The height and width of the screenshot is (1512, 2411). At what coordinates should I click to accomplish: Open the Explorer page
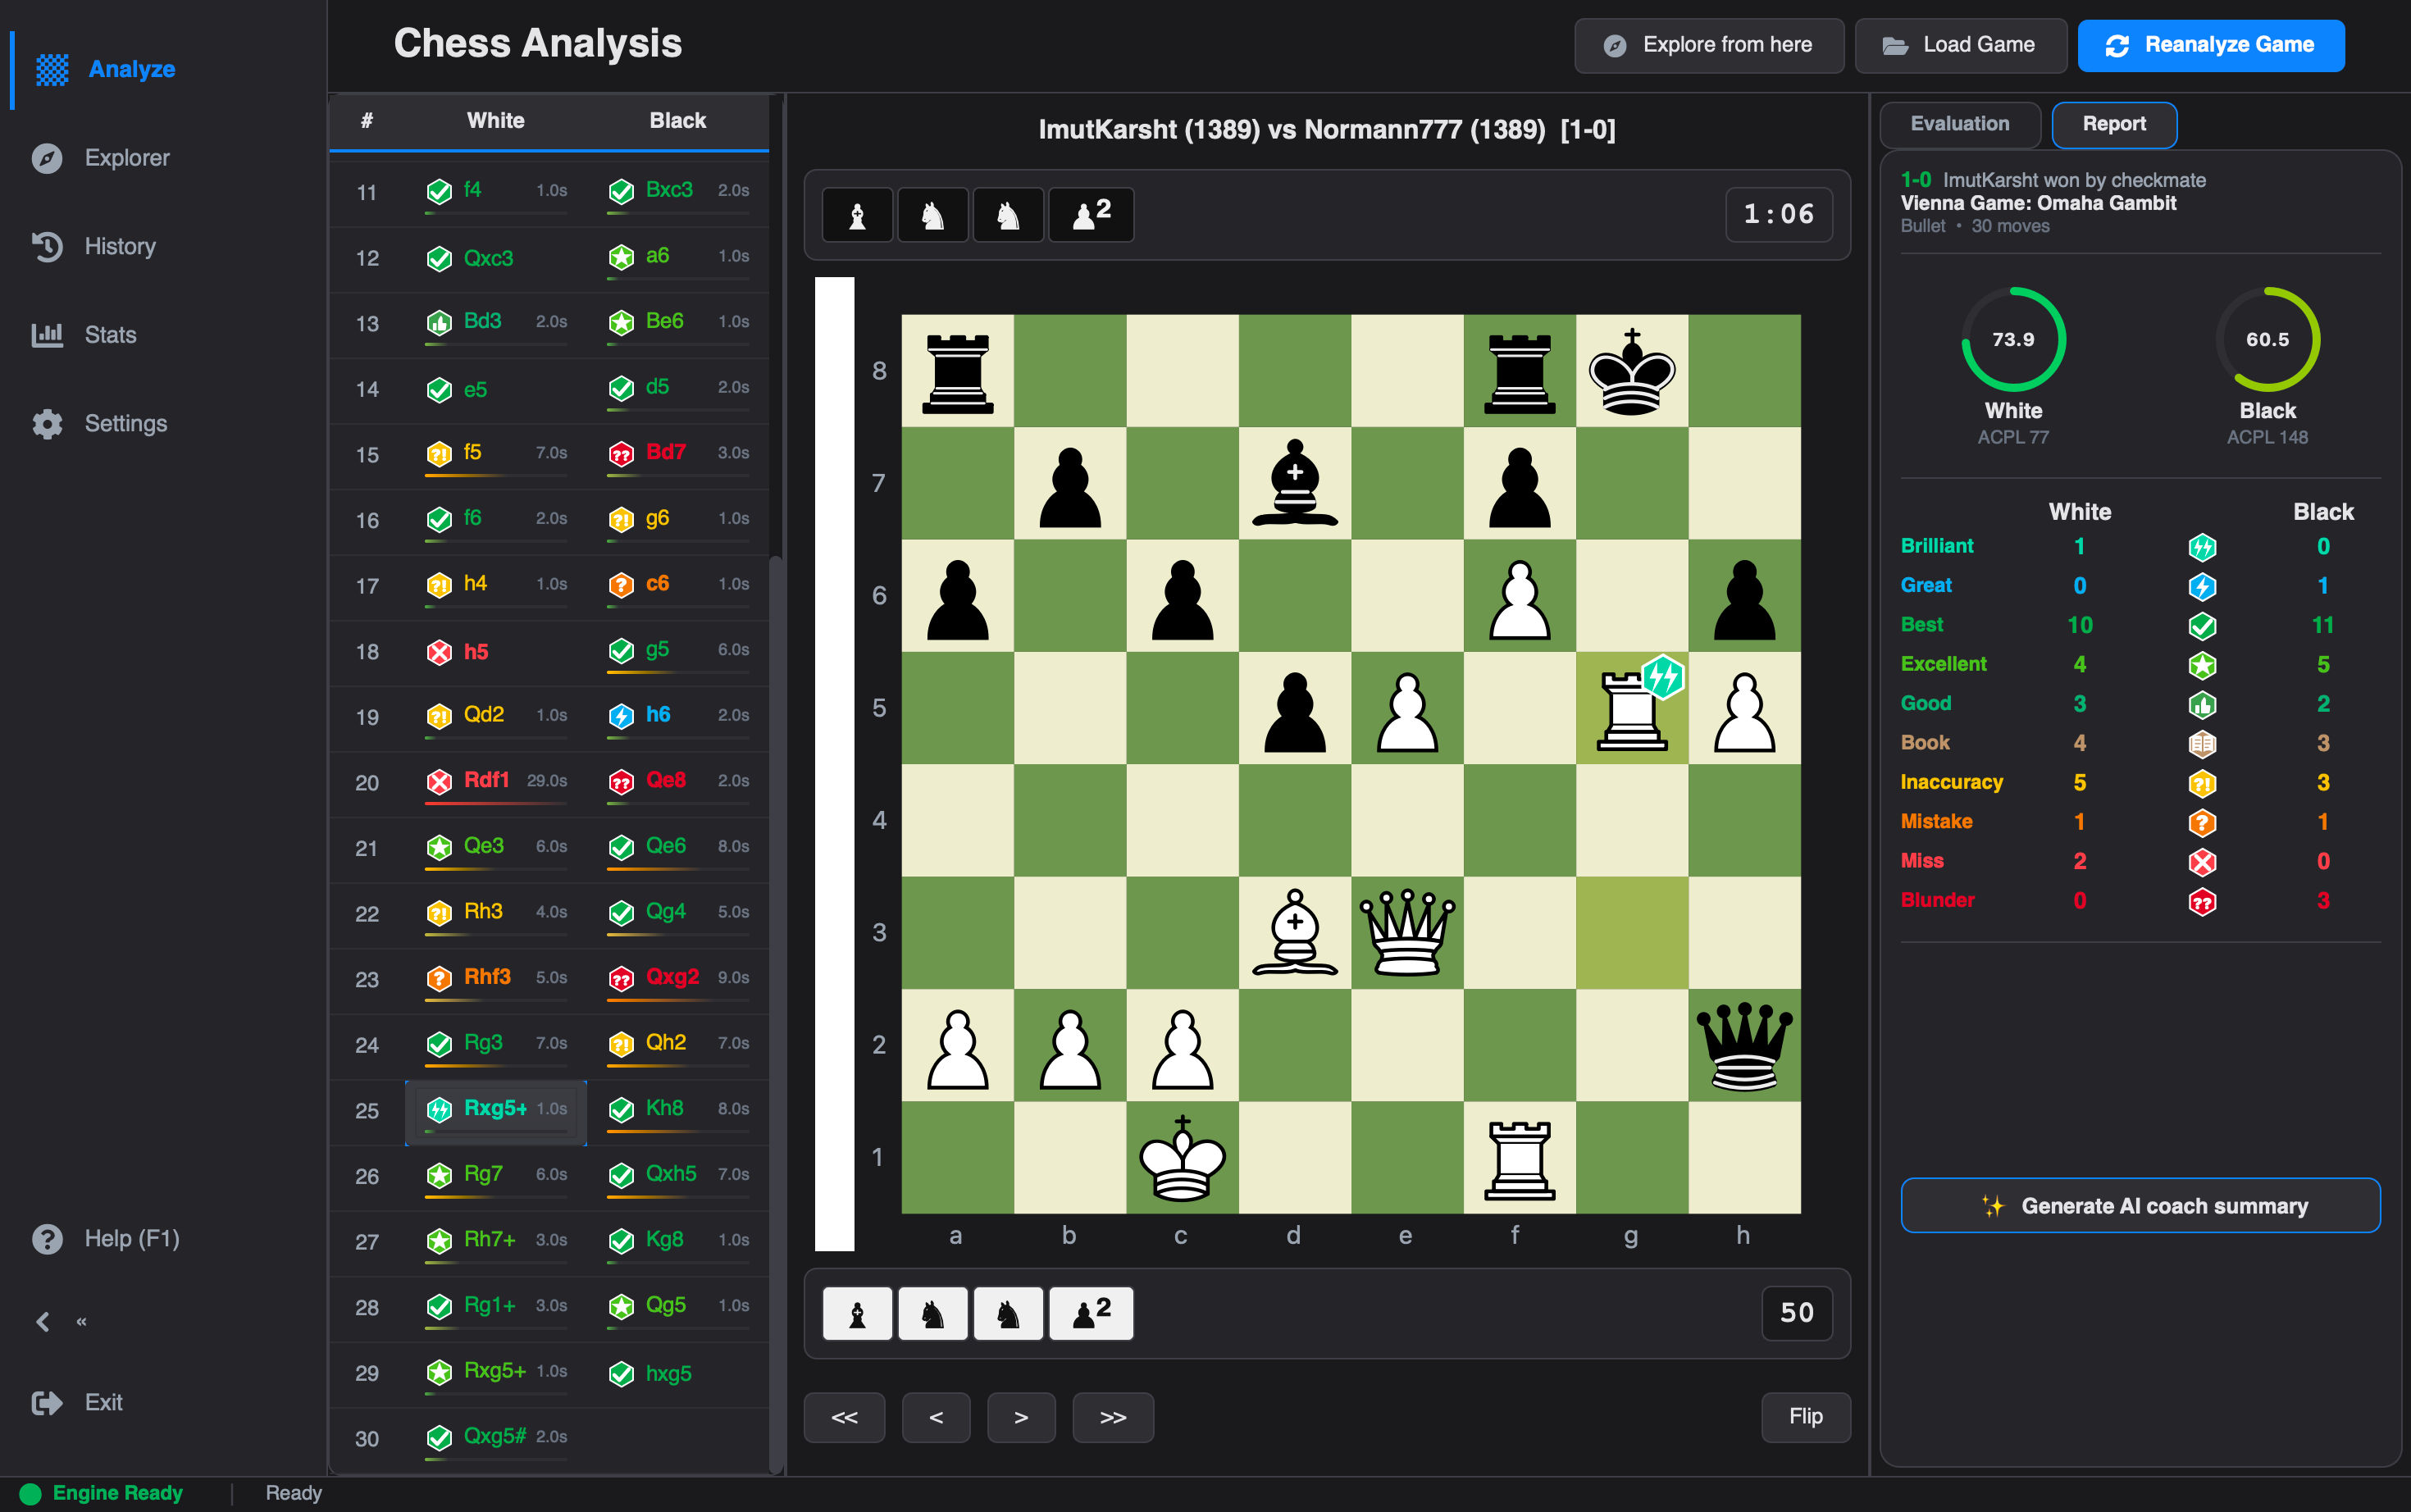tap(101, 158)
